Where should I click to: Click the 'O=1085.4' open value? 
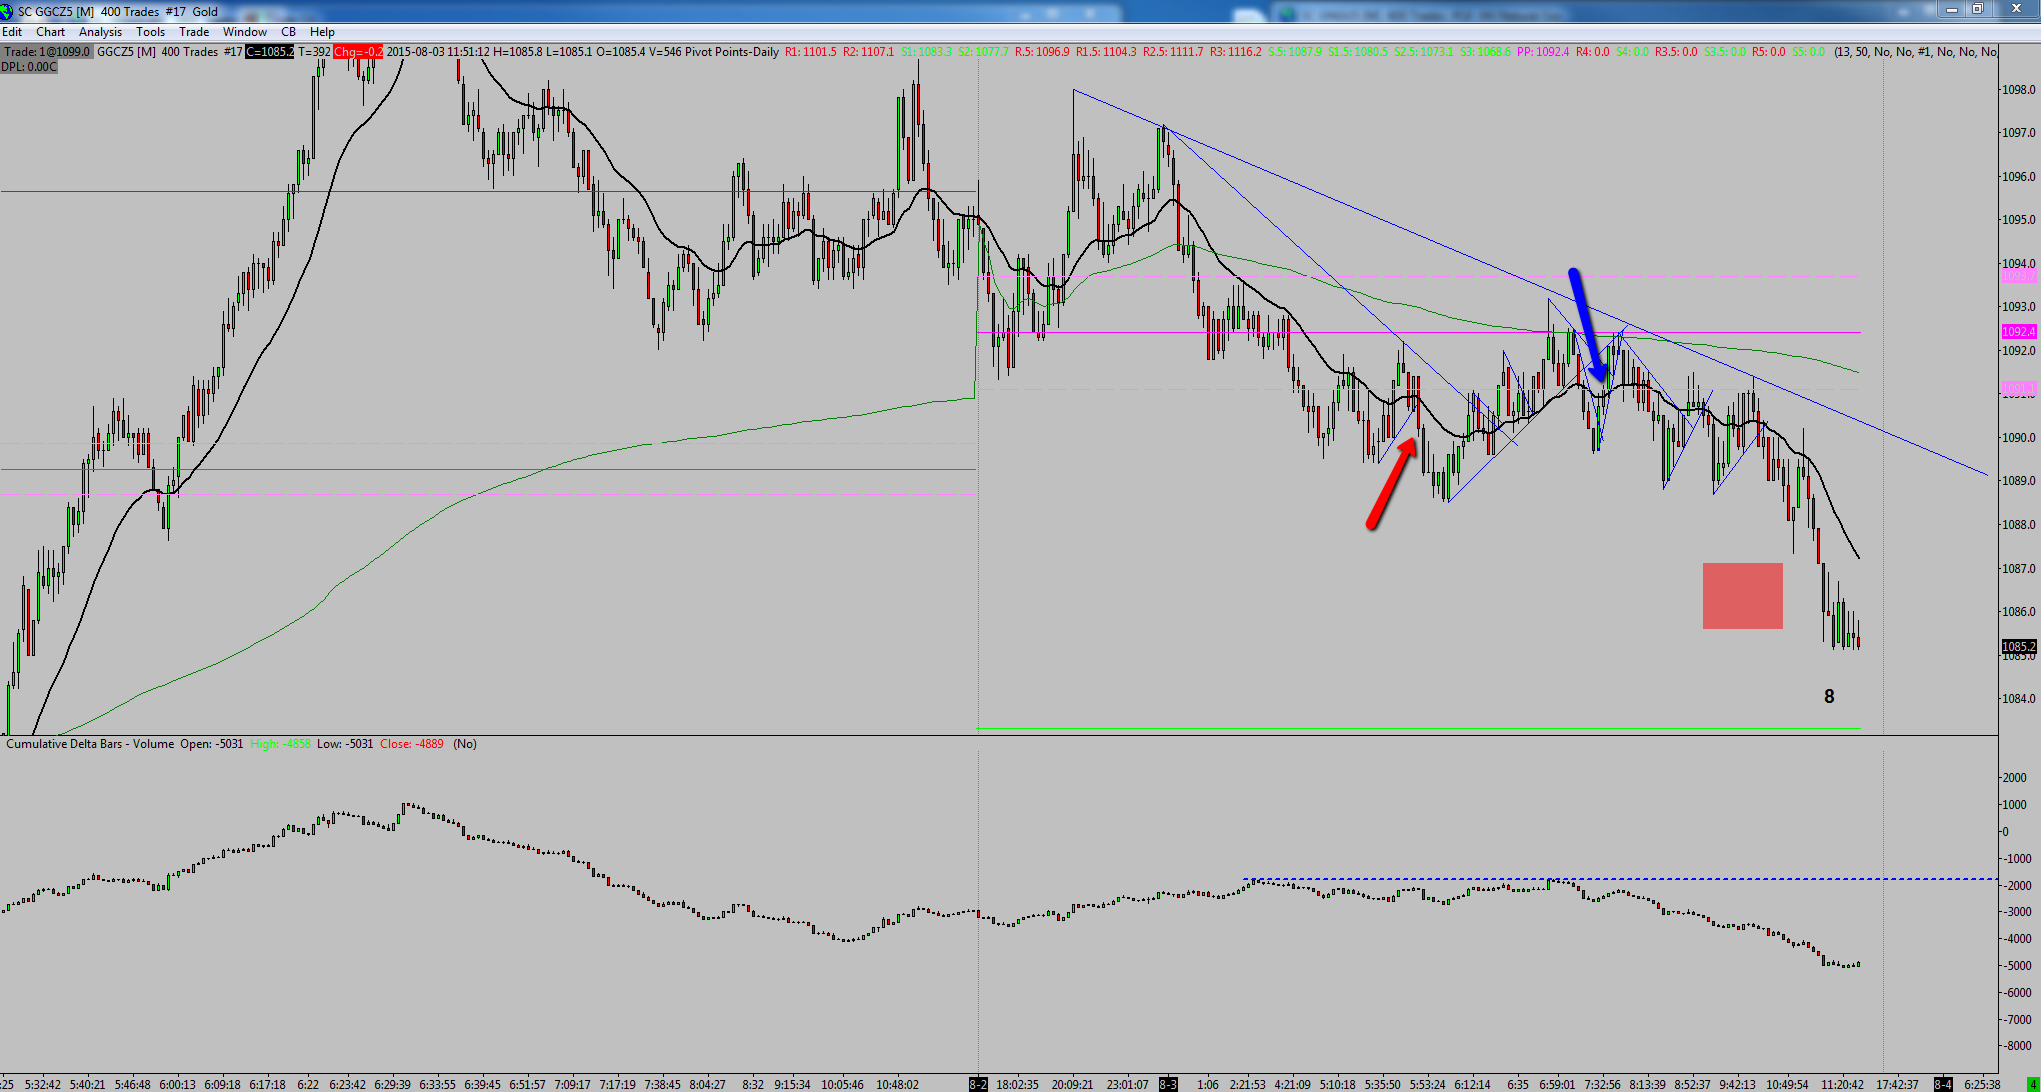[620, 52]
